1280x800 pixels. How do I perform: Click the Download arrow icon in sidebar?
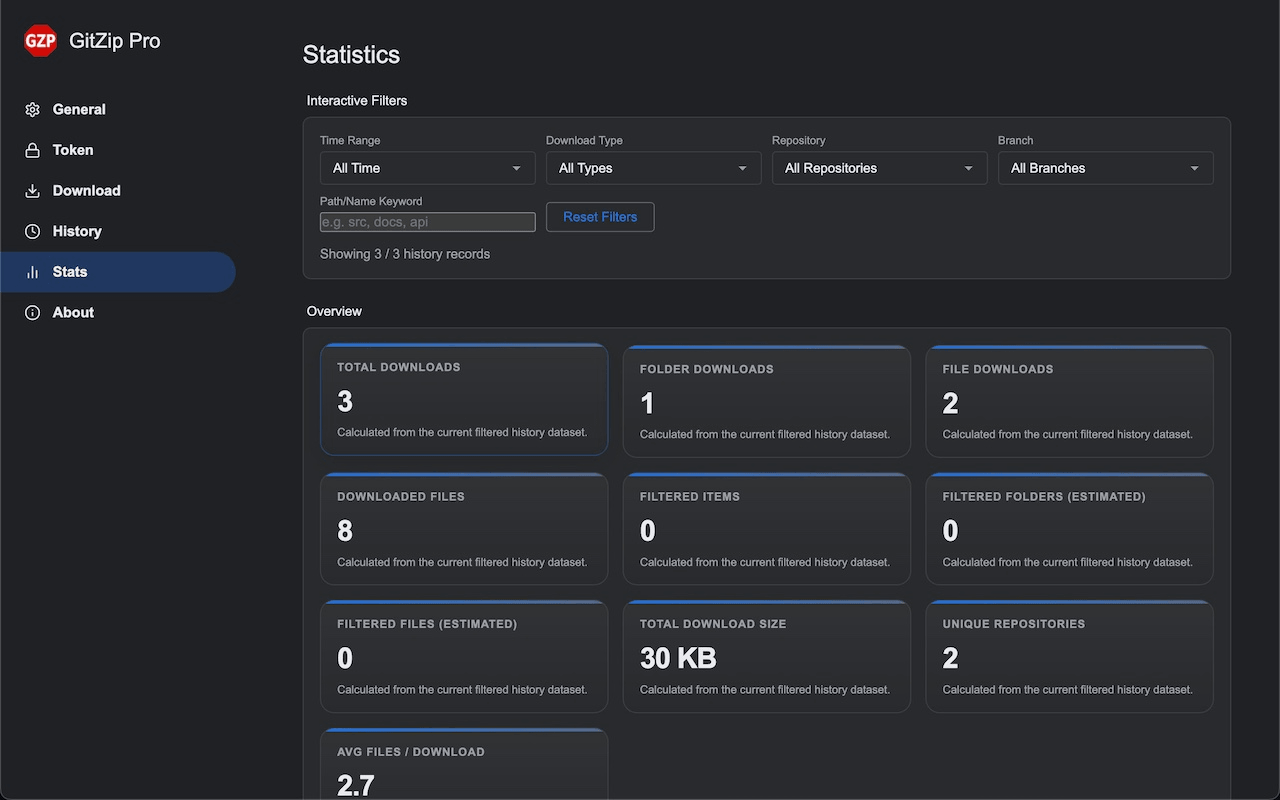(x=33, y=191)
